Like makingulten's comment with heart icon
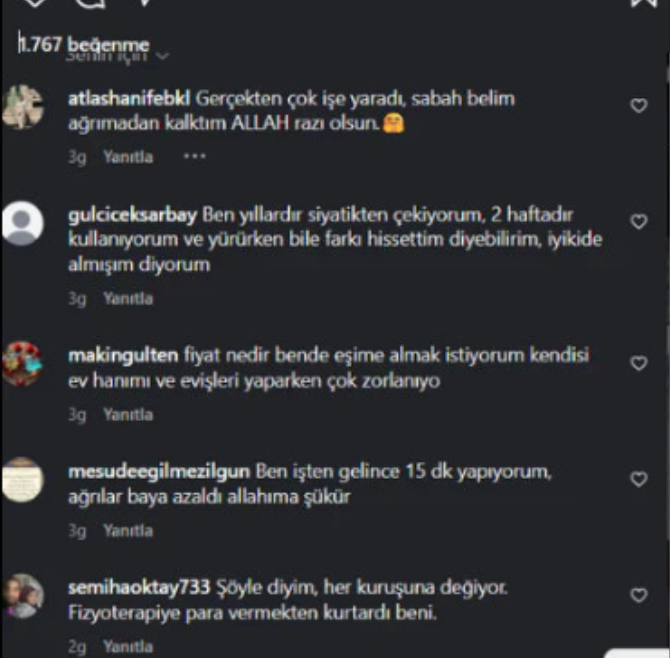This screenshot has width=670, height=658. click(639, 363)
